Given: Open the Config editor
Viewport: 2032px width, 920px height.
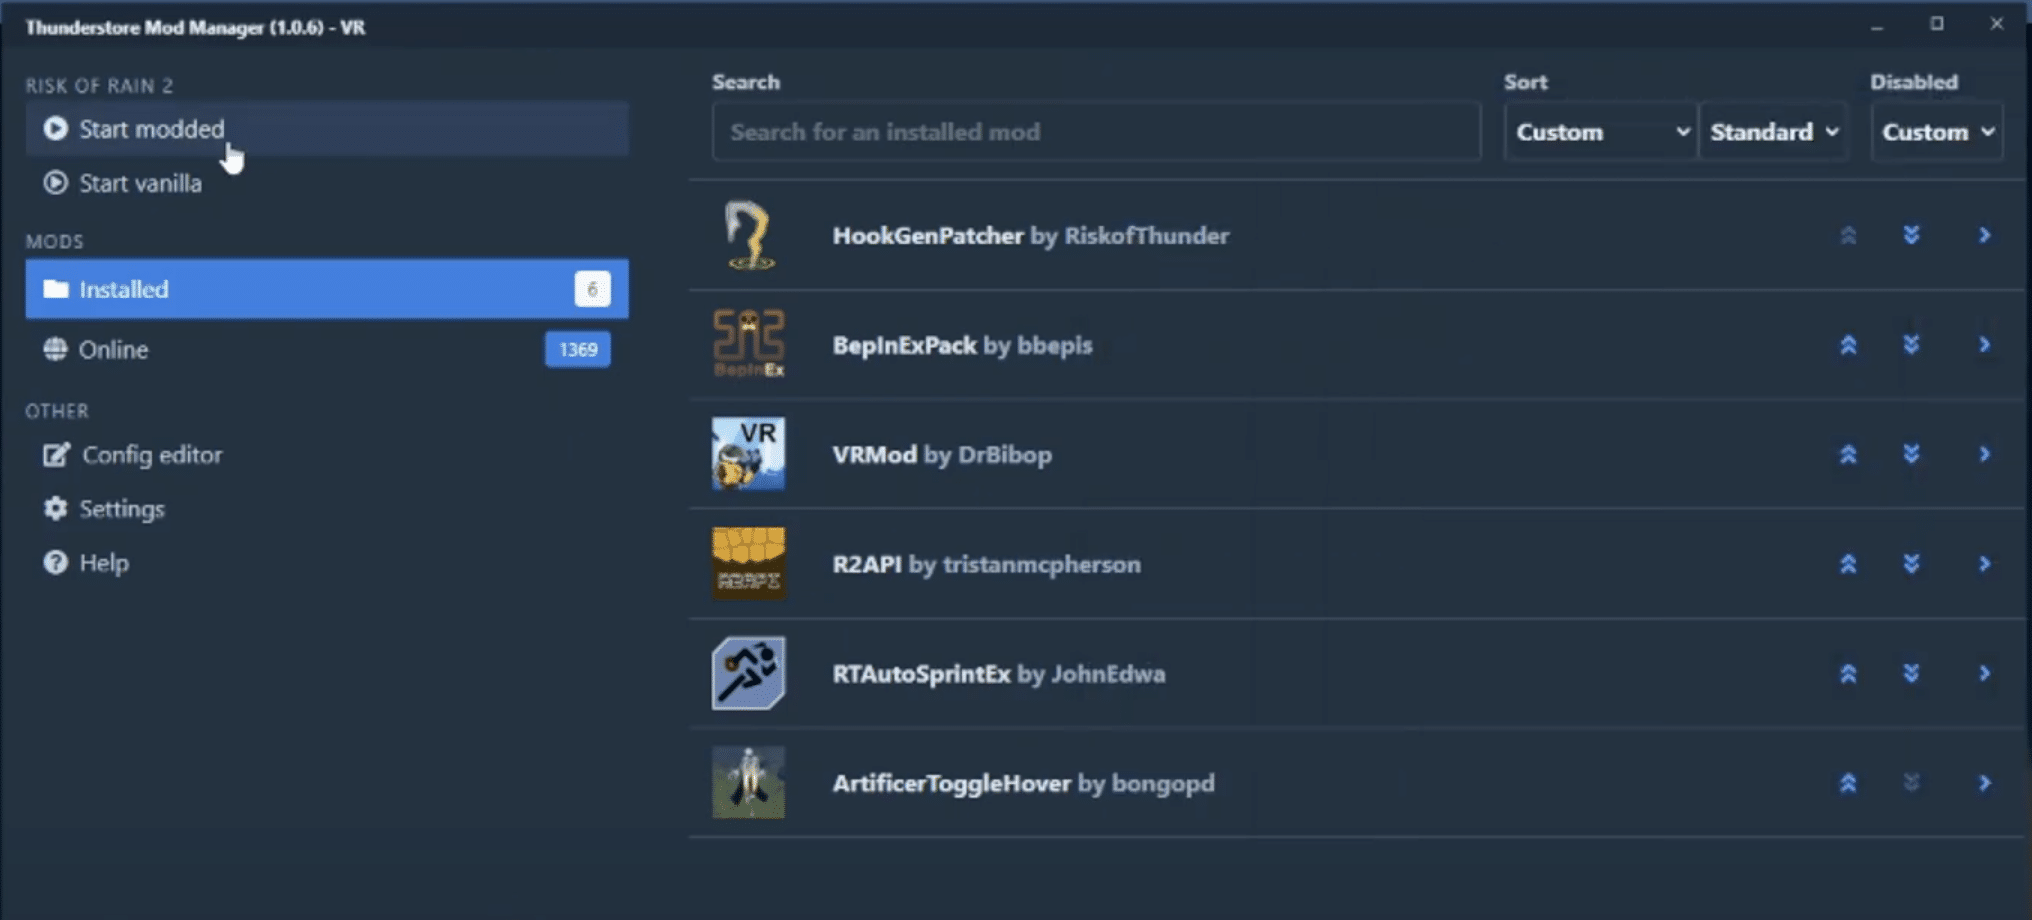Looking at the screenshot, I should (x=327, y=455).
